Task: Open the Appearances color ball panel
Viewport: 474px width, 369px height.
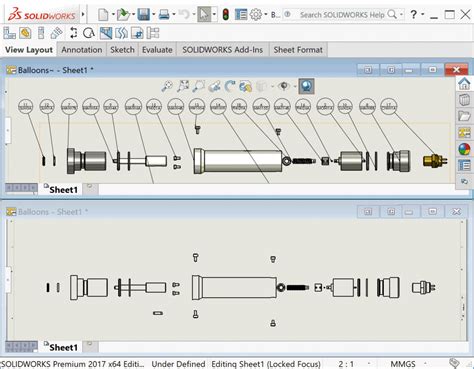Action: click(464, 149)
